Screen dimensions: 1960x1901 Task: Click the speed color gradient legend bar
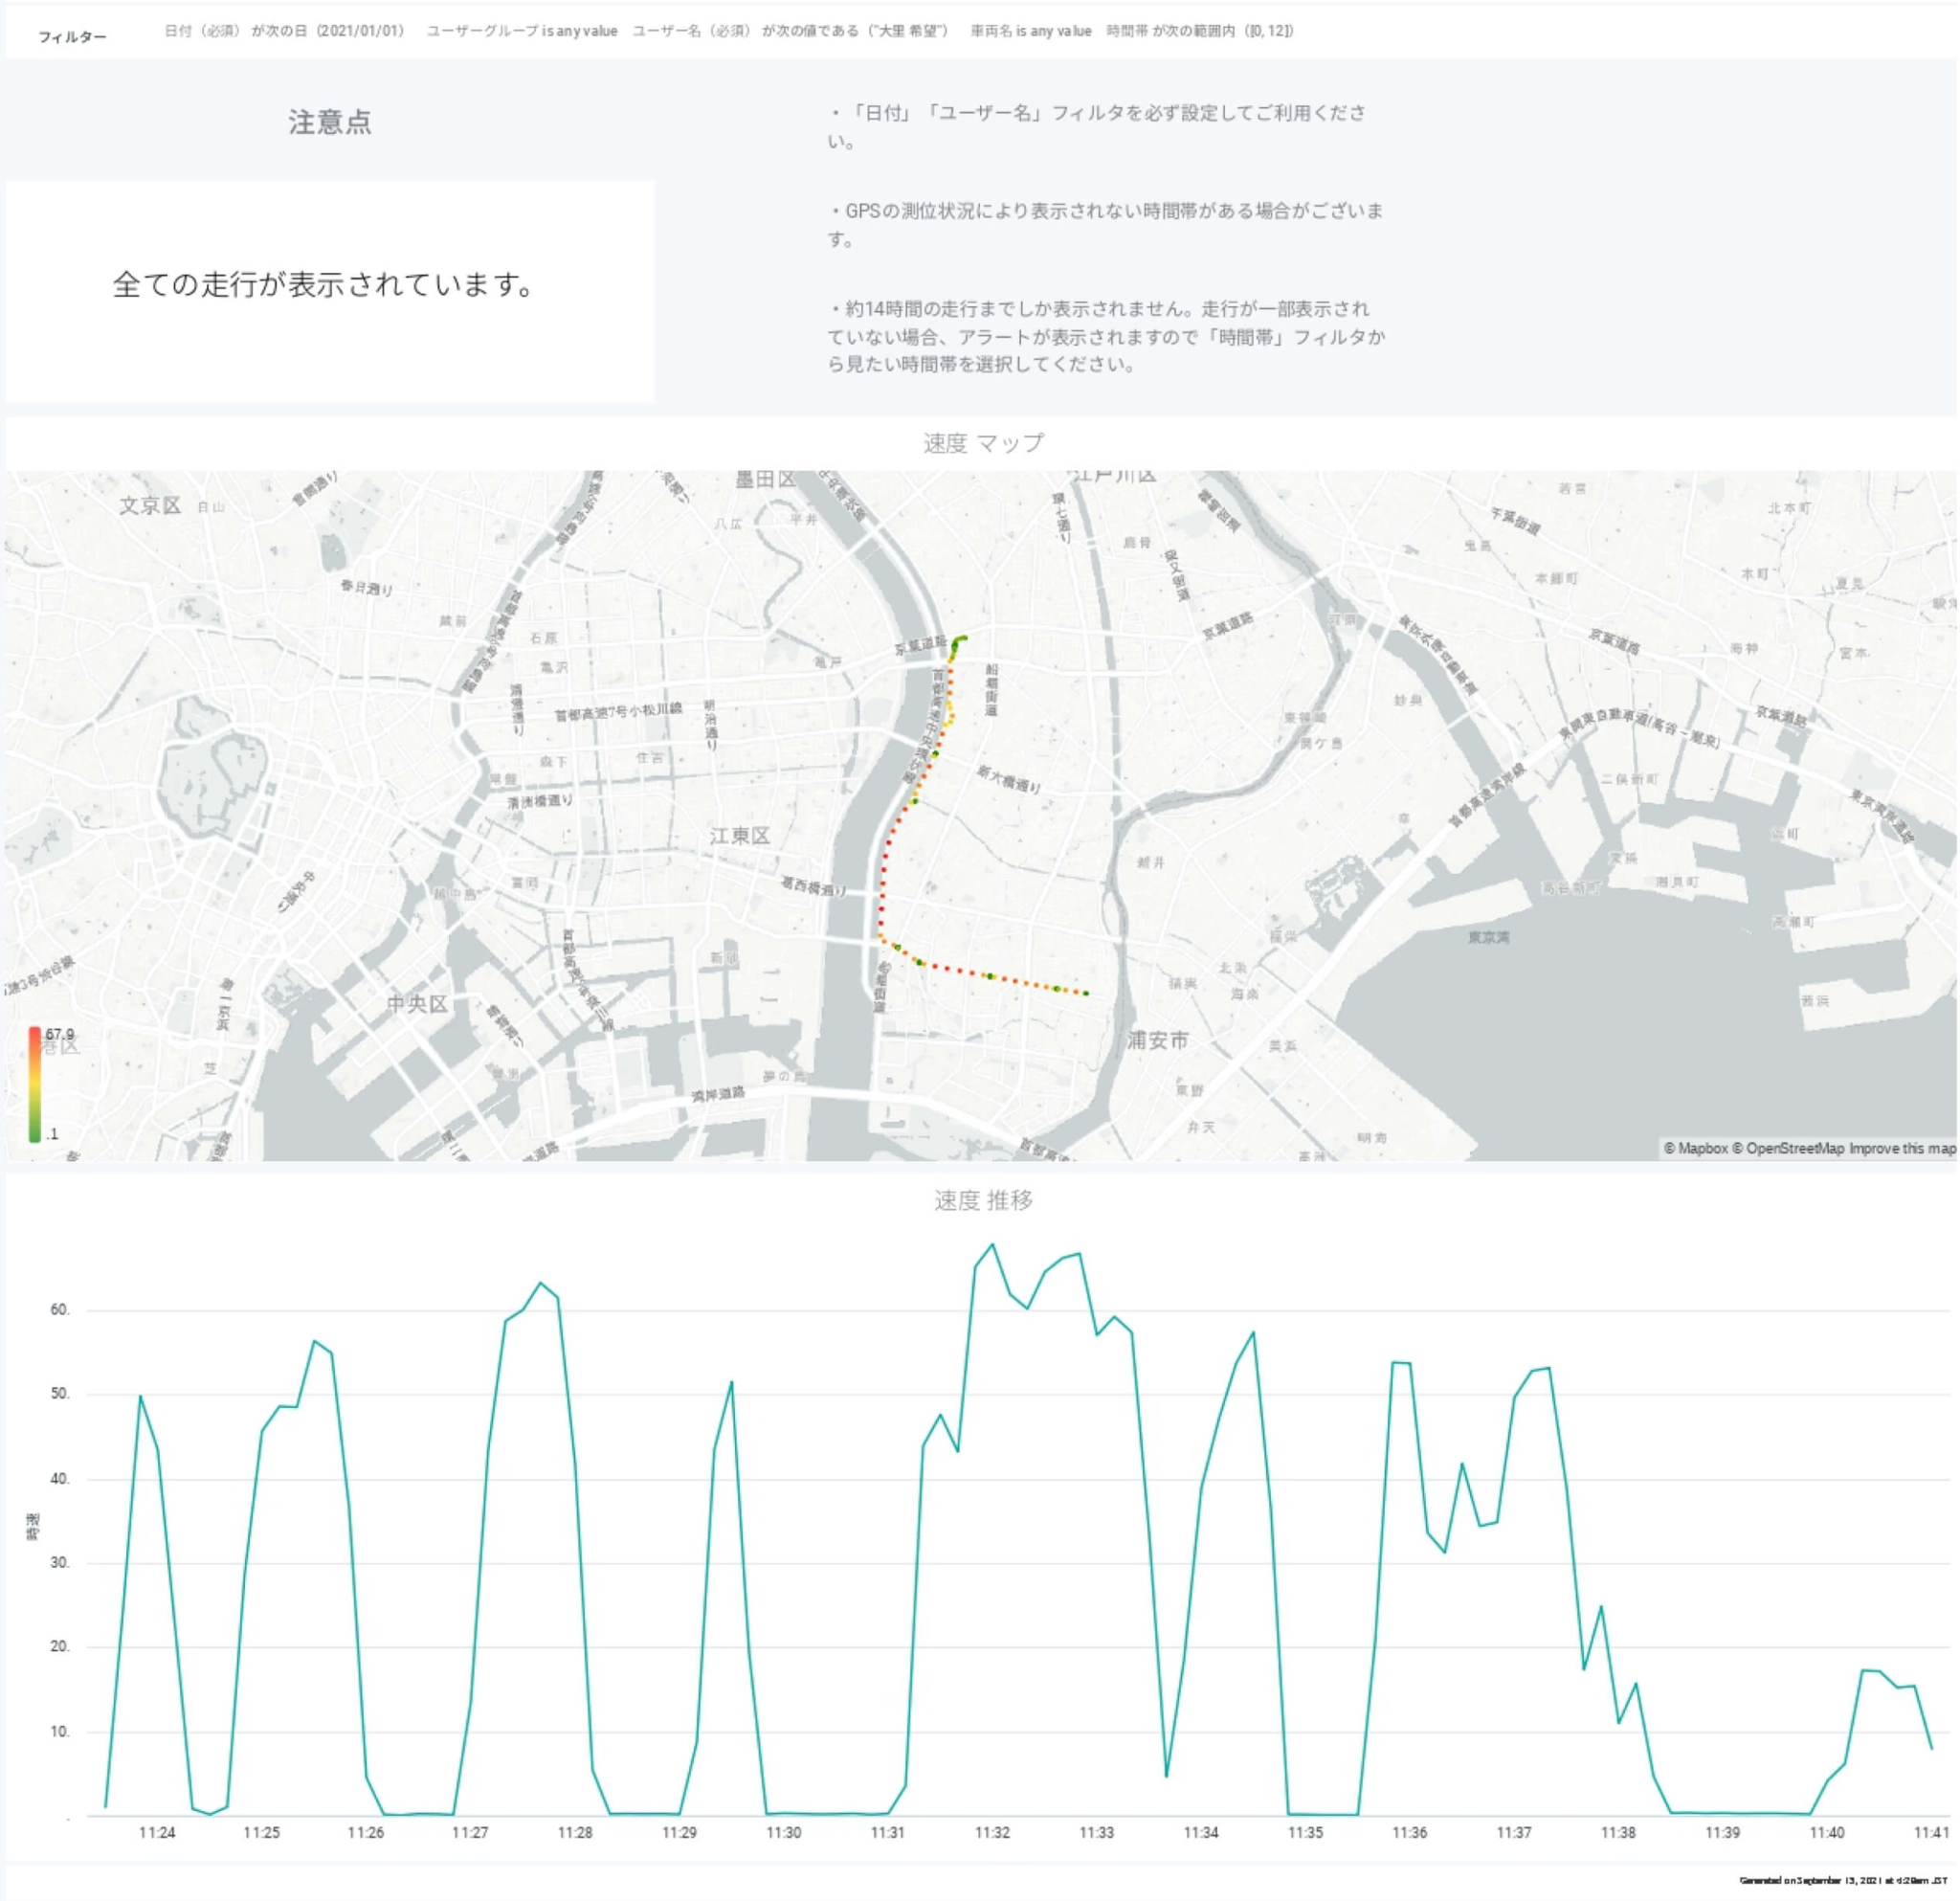tap(35, 1084)
